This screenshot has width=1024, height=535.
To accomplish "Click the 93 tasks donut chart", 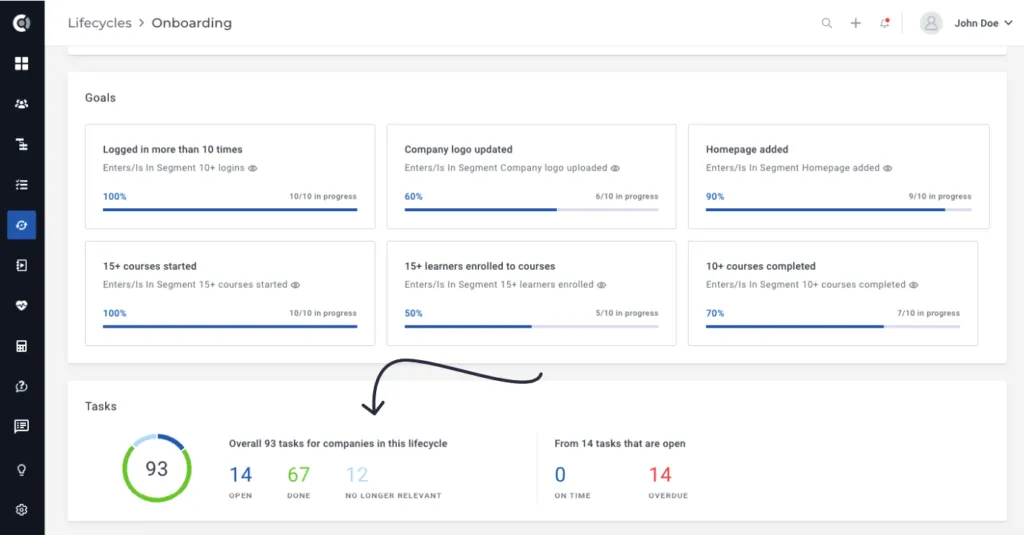I will pos(157,468).
